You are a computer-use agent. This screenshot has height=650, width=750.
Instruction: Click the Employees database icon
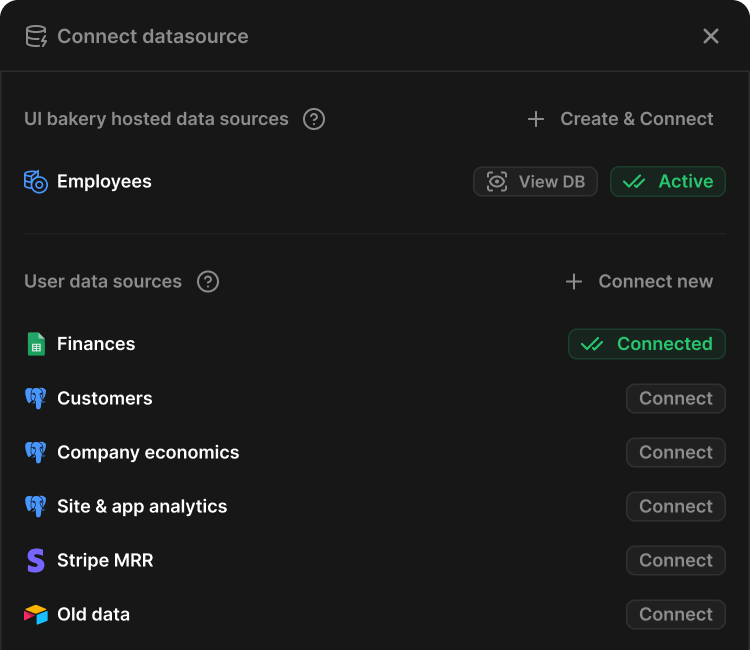36,182
